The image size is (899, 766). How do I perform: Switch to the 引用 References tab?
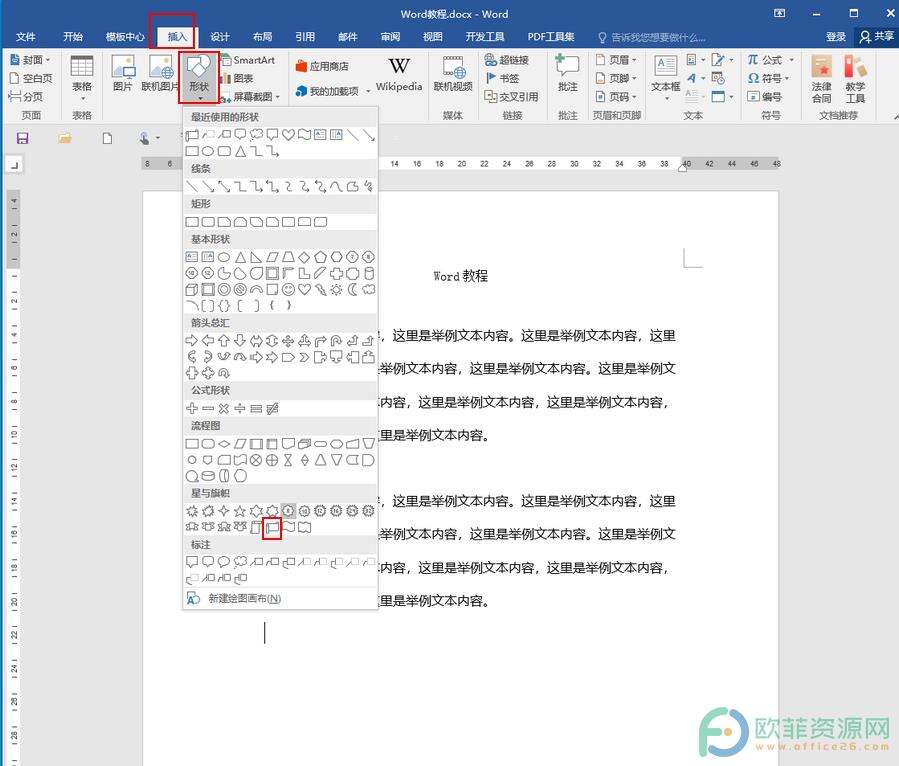coord(305,37)
